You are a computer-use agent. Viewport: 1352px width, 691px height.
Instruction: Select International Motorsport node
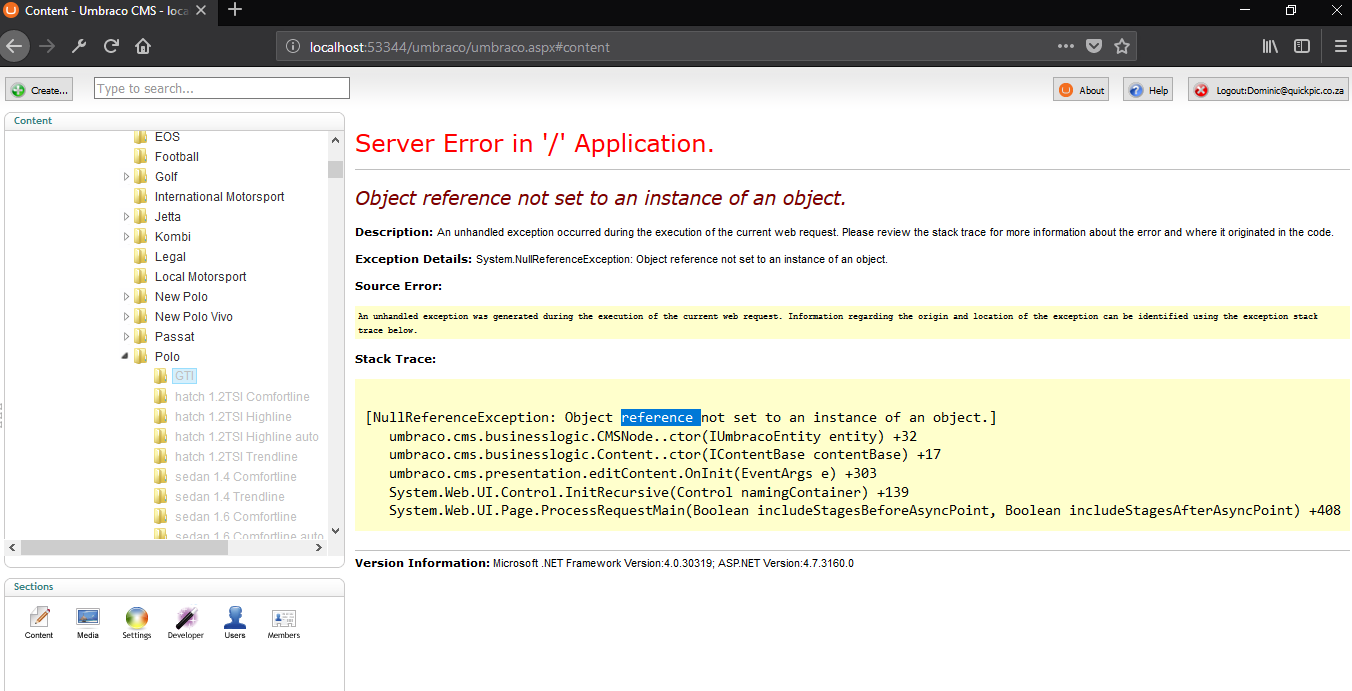pyautogui.click(x=220, y=197)
